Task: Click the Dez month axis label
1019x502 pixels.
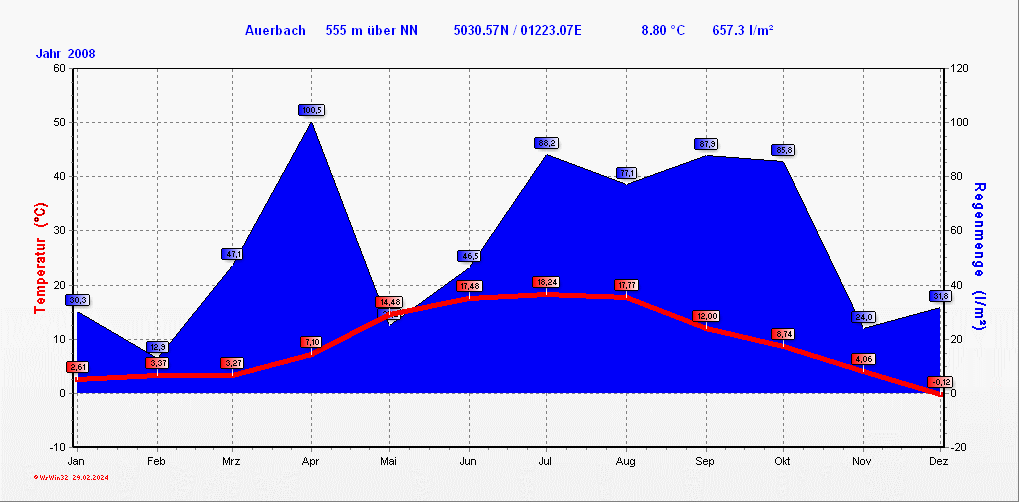Action: tap(939, 461)
